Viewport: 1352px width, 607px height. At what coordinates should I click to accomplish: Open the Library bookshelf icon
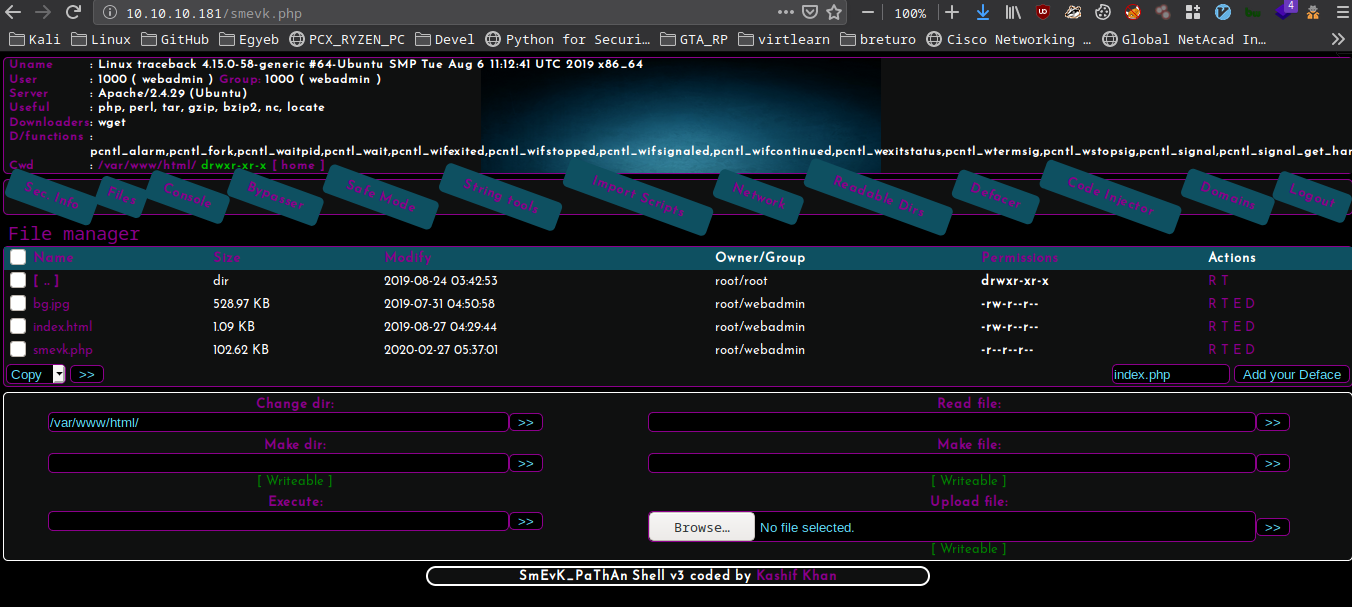[x=1013, y=13]
